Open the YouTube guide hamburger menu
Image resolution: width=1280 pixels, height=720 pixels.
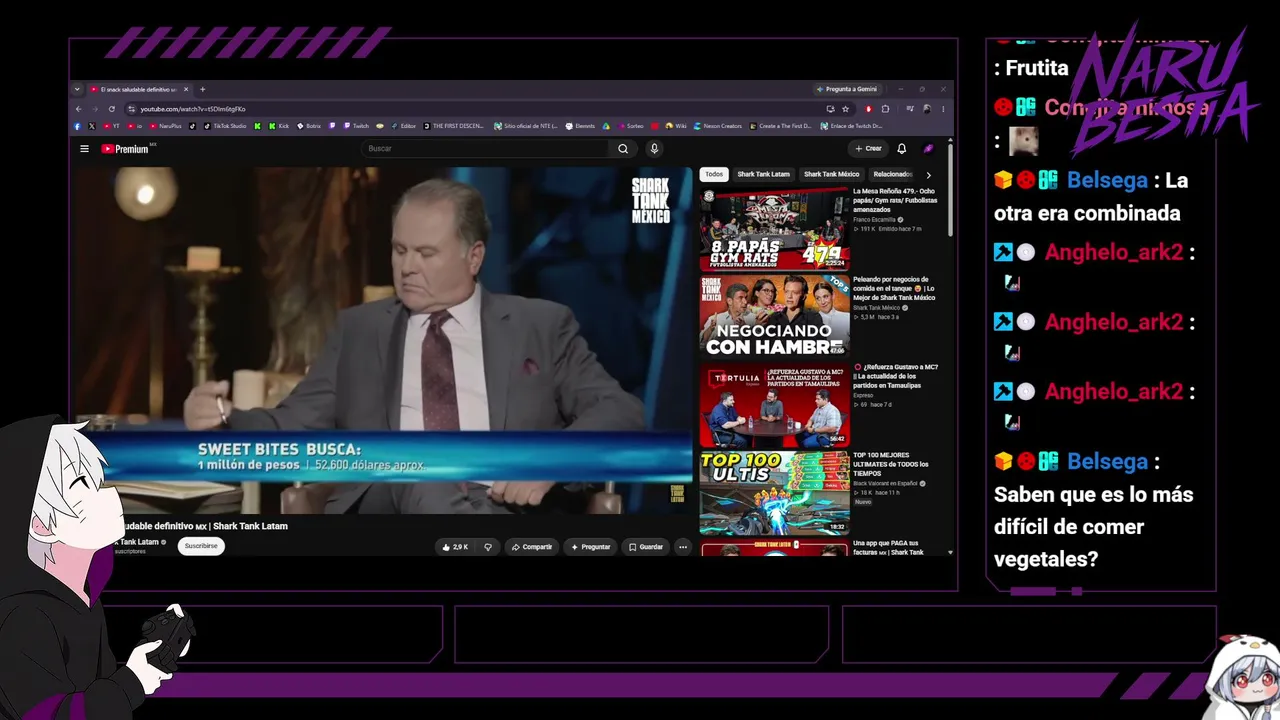(84, 149)
